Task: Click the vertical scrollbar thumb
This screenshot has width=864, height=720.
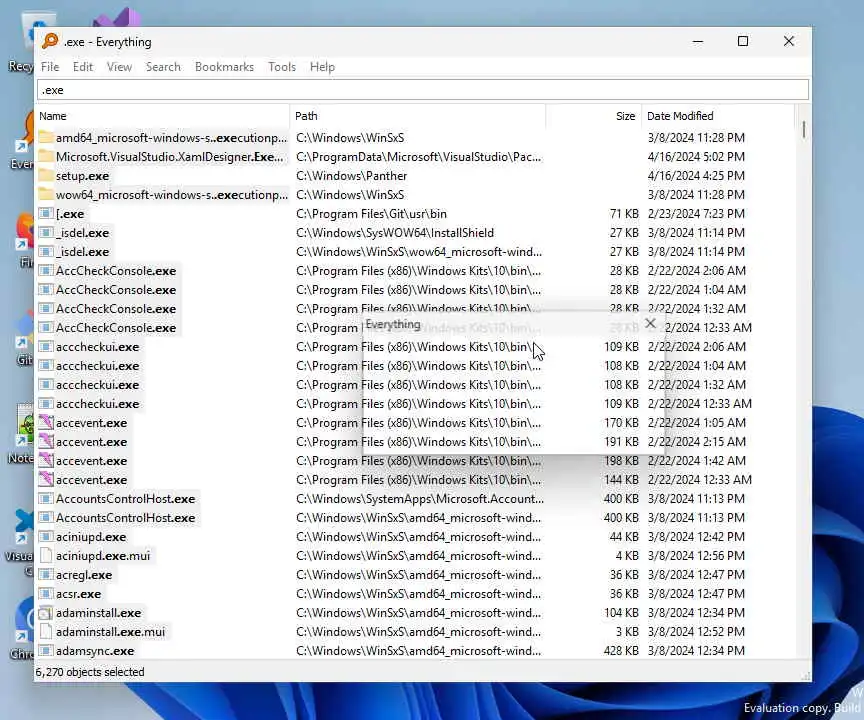Action: click(x=804, y=130)
